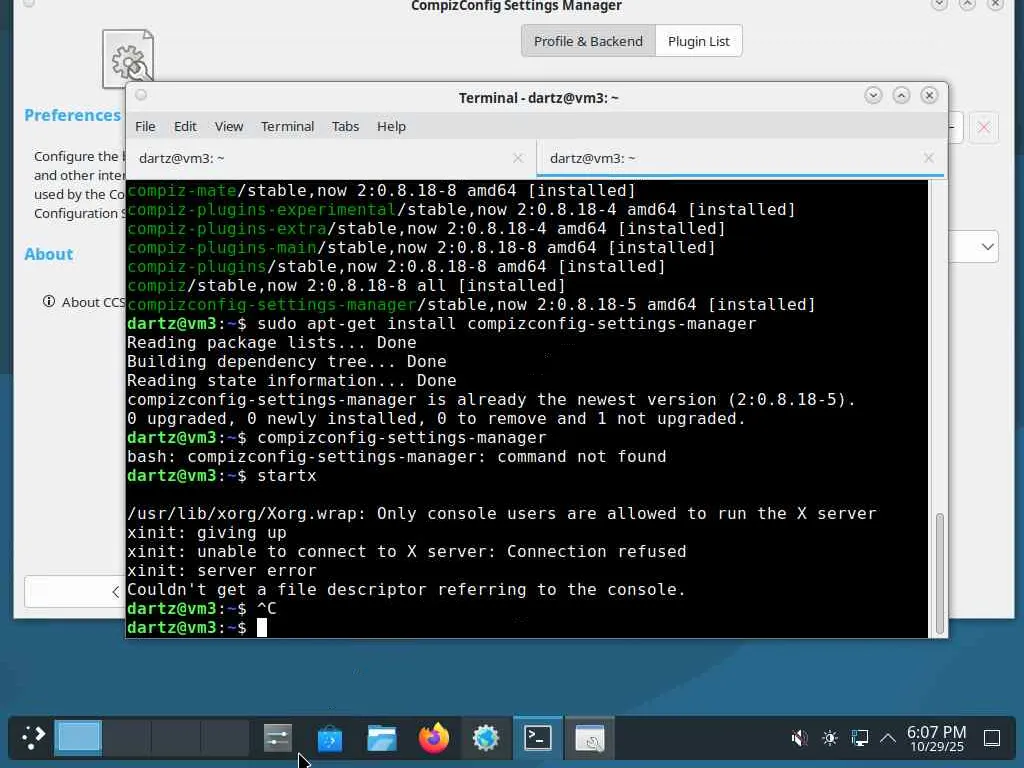Switch to Profile & Backend in CompizConfig
The width and height of the screenshot is (1024, 768).
click(x=588, y=41)
